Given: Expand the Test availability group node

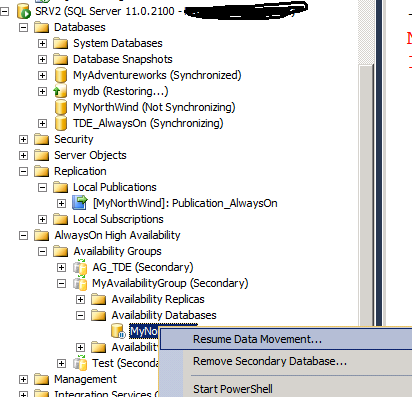Looking at the screenshot, I should tap(61, 363).
